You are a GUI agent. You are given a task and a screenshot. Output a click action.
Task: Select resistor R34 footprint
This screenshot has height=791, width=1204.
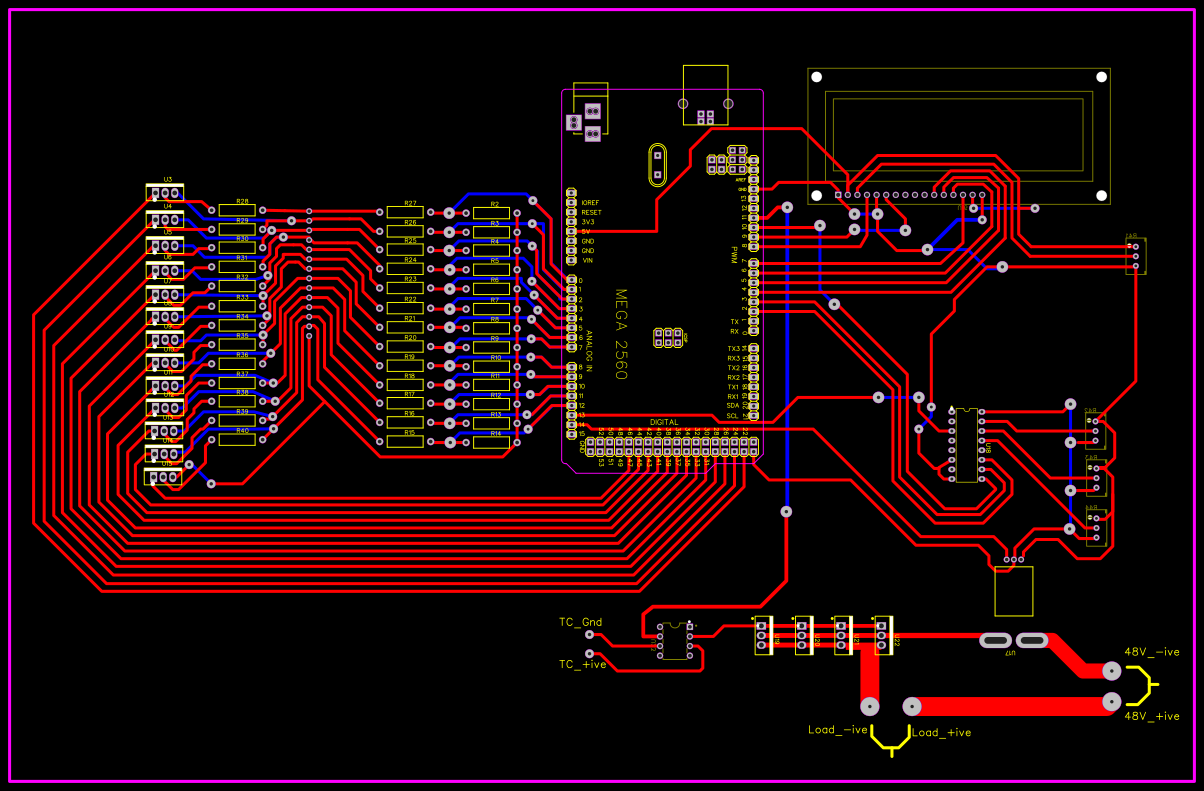[x=237, y=325]
